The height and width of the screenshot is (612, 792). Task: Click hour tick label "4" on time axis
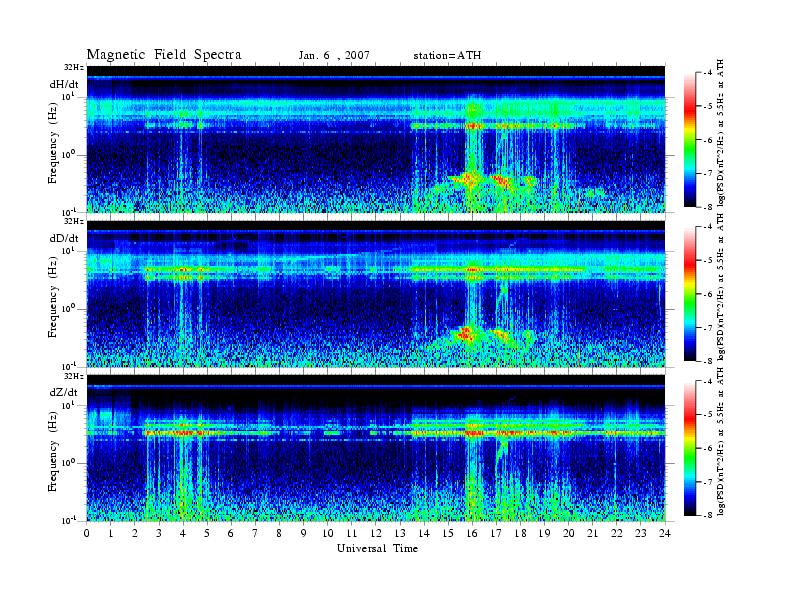(x=183, y=533)
